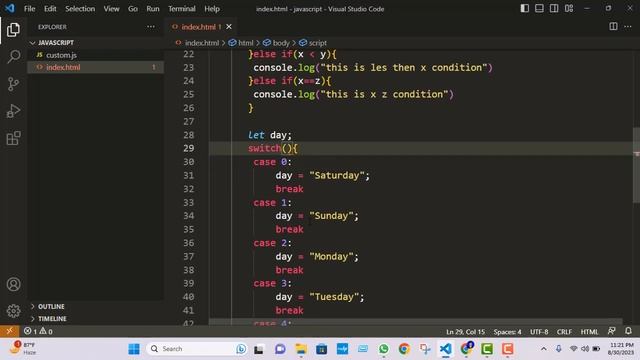This screenshot has width=640, height=360.
Task: Click the Explorer more actions ellipsis
Action: tap(151, 27)
